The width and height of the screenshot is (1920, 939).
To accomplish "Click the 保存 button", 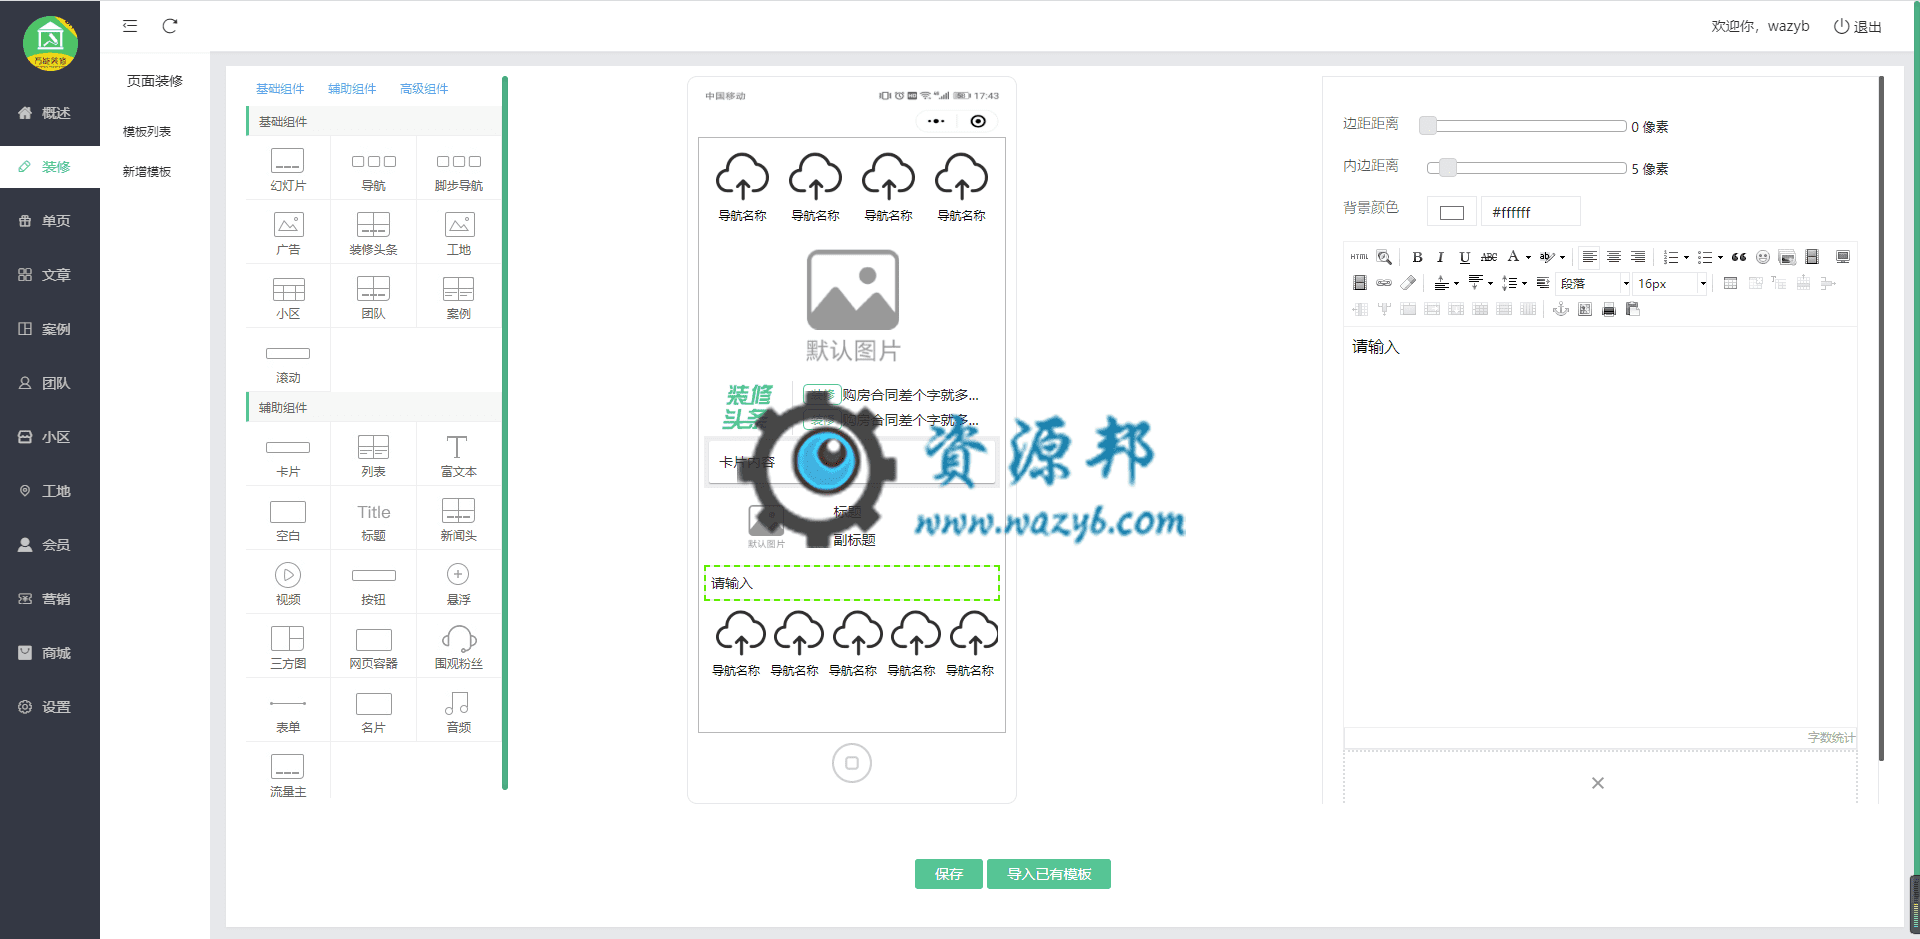I will coord(949,874).
